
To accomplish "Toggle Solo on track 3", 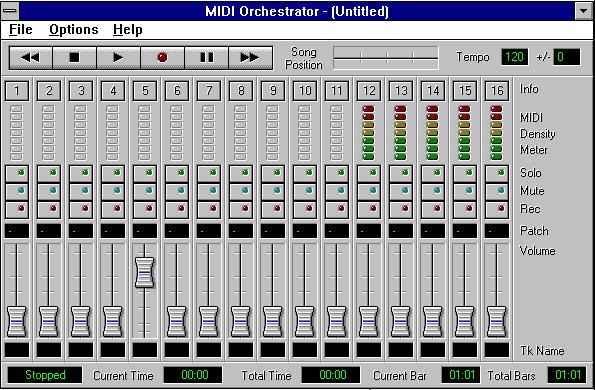I will pos(81,173).
